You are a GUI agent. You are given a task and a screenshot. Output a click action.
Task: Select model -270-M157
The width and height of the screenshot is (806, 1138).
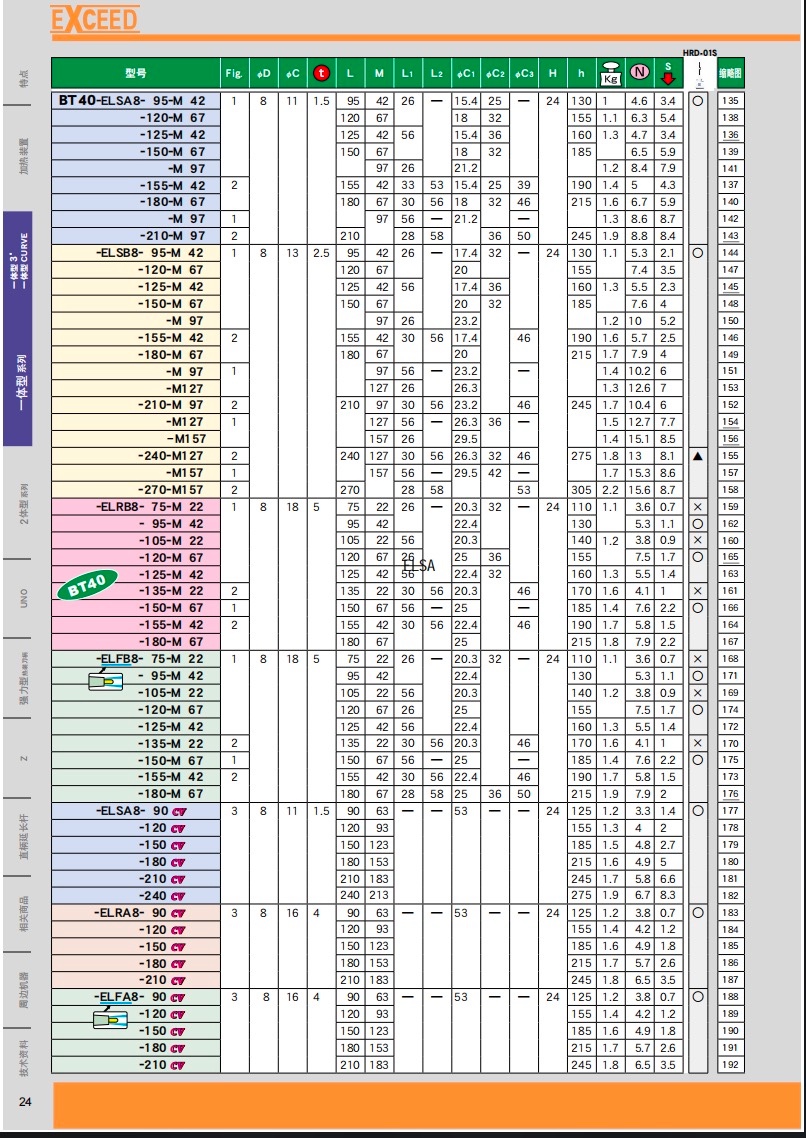pos(136,490)
